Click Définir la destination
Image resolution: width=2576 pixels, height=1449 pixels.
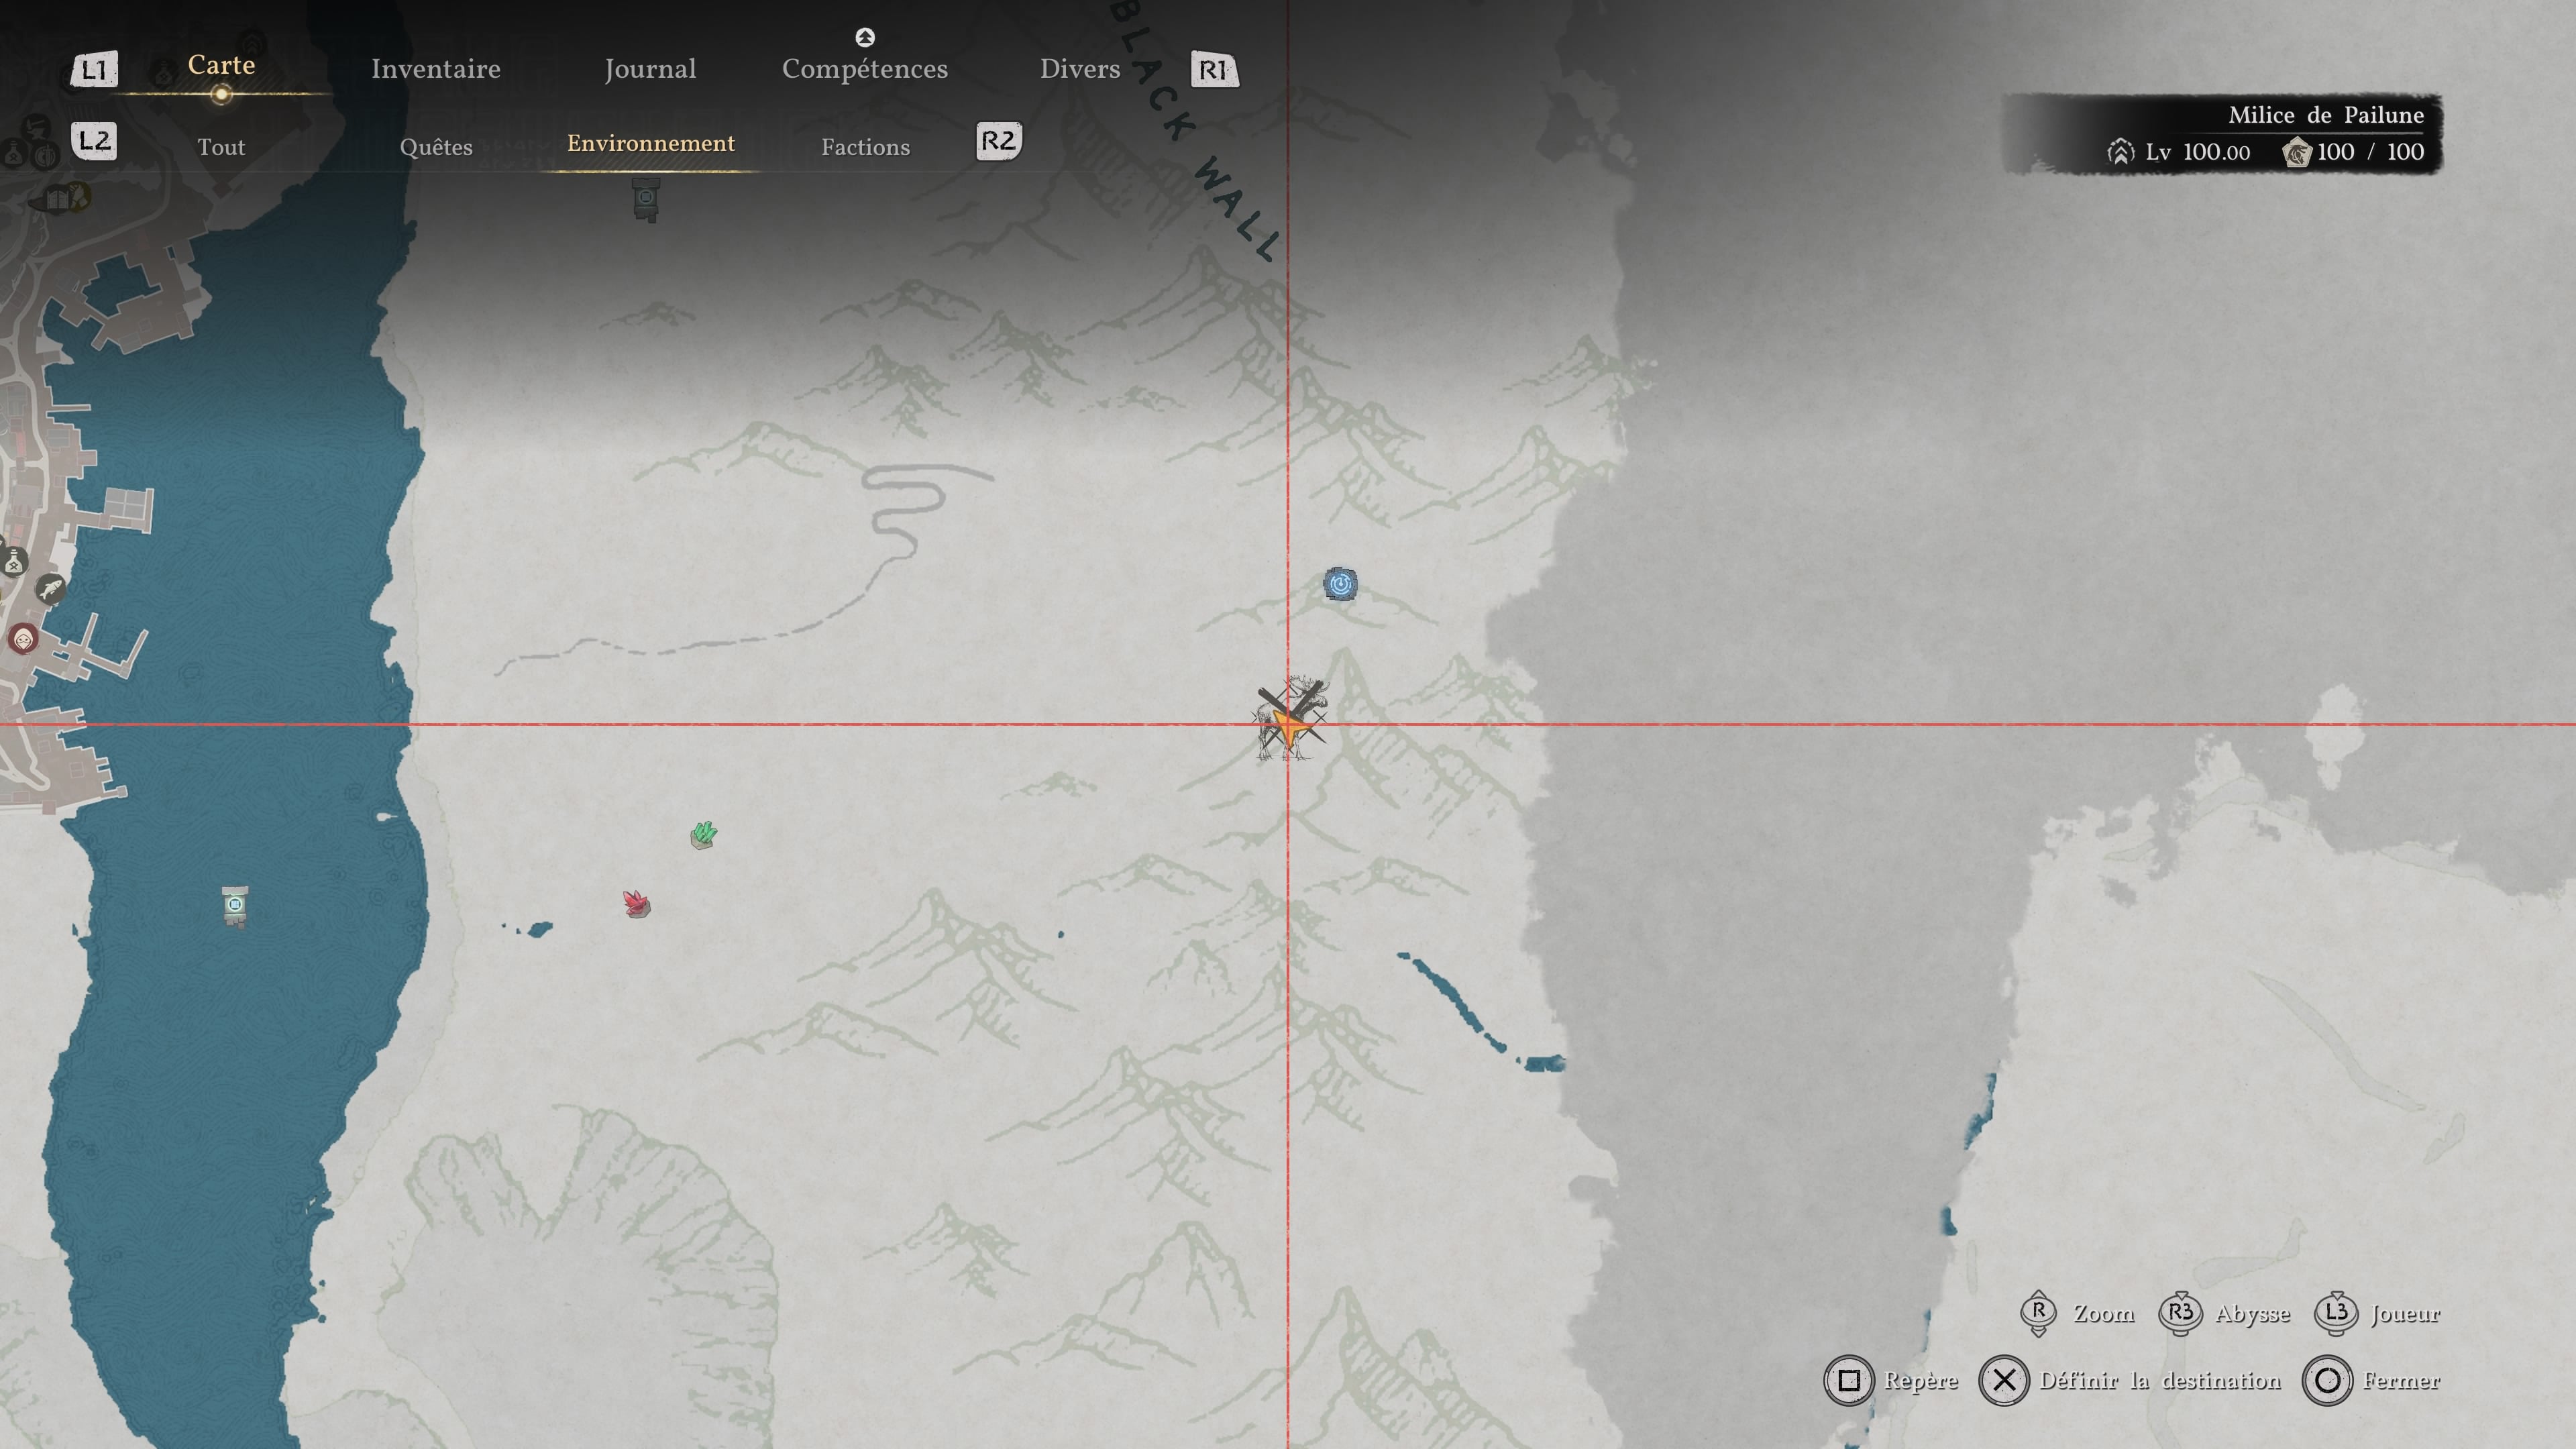point(2130,1381)
